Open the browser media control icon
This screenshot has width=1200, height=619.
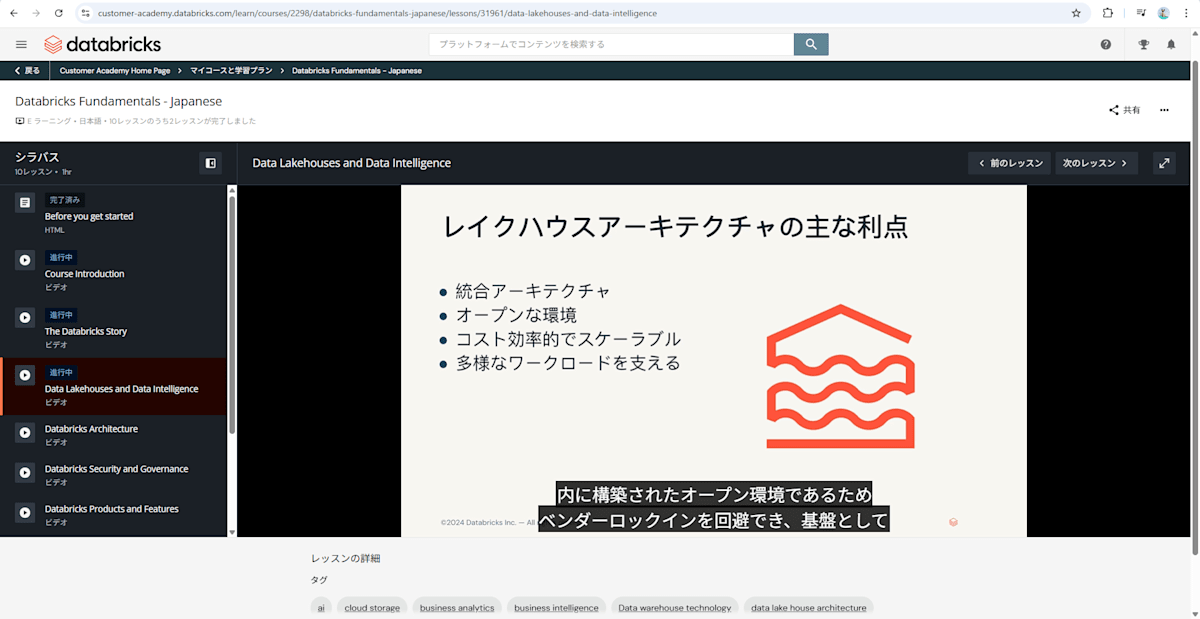pos(1141,13)
